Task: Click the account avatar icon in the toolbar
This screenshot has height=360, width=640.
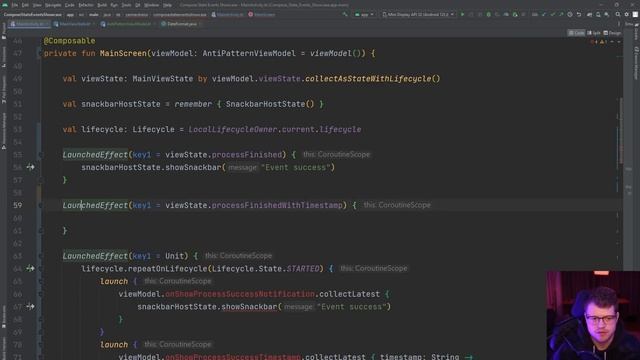Action: click(635, 14)
